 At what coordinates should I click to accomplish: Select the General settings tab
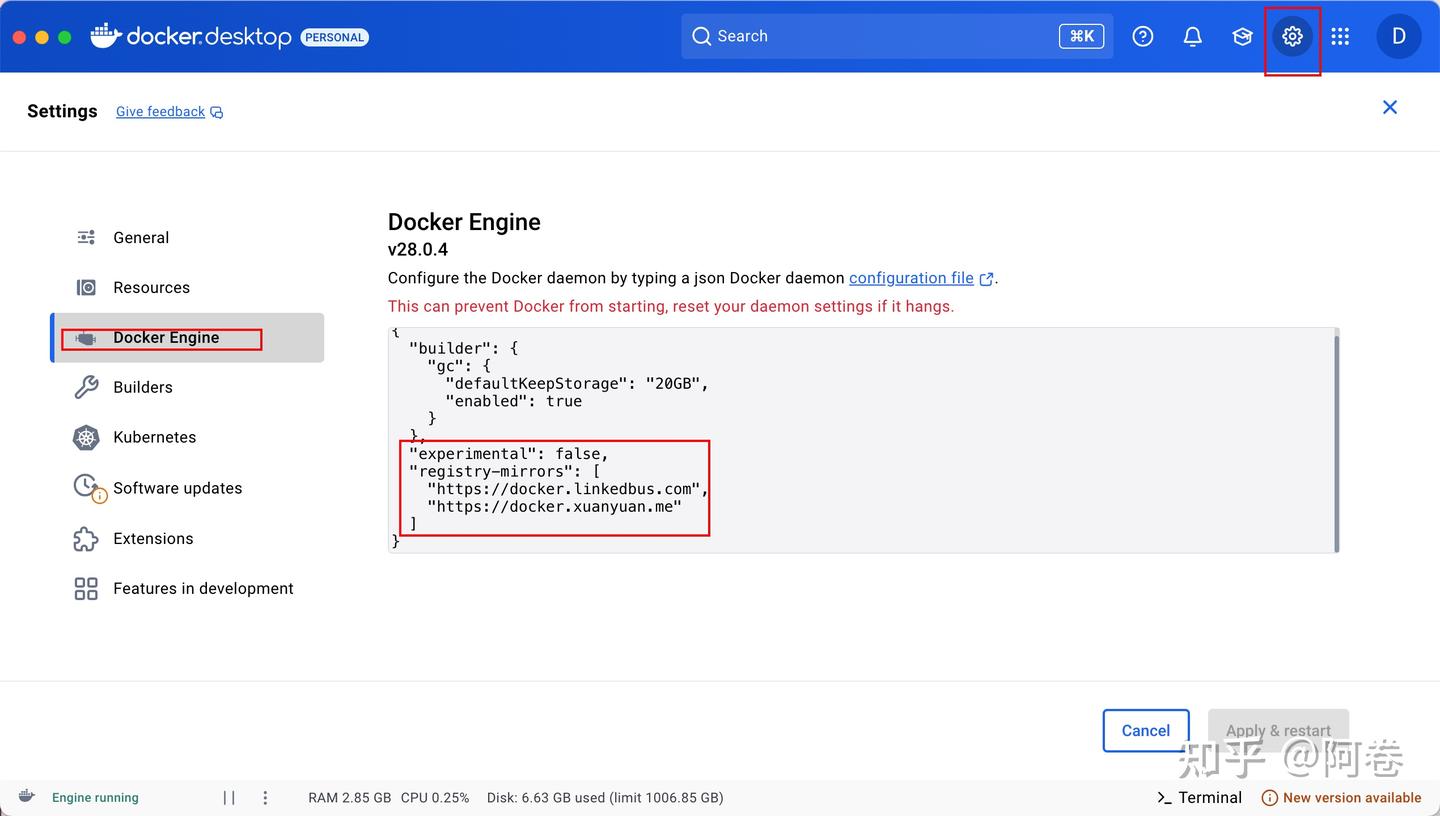coord(187,238)
